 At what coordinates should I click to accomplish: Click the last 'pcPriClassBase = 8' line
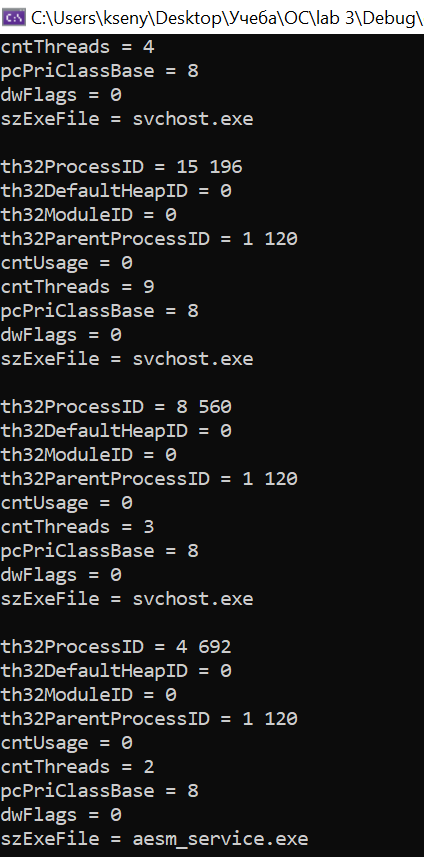pos(99,791)
